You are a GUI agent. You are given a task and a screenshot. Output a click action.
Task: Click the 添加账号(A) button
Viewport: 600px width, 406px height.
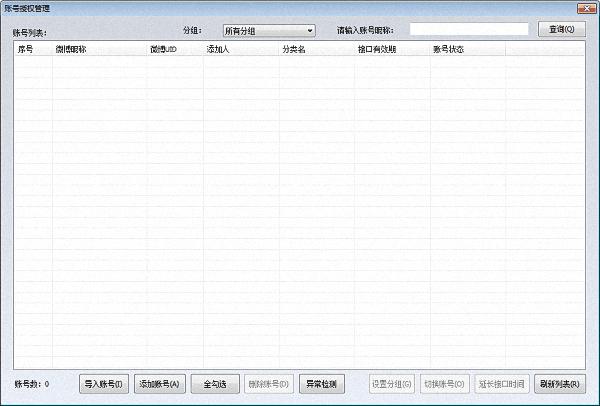click(x=160, y=384)
